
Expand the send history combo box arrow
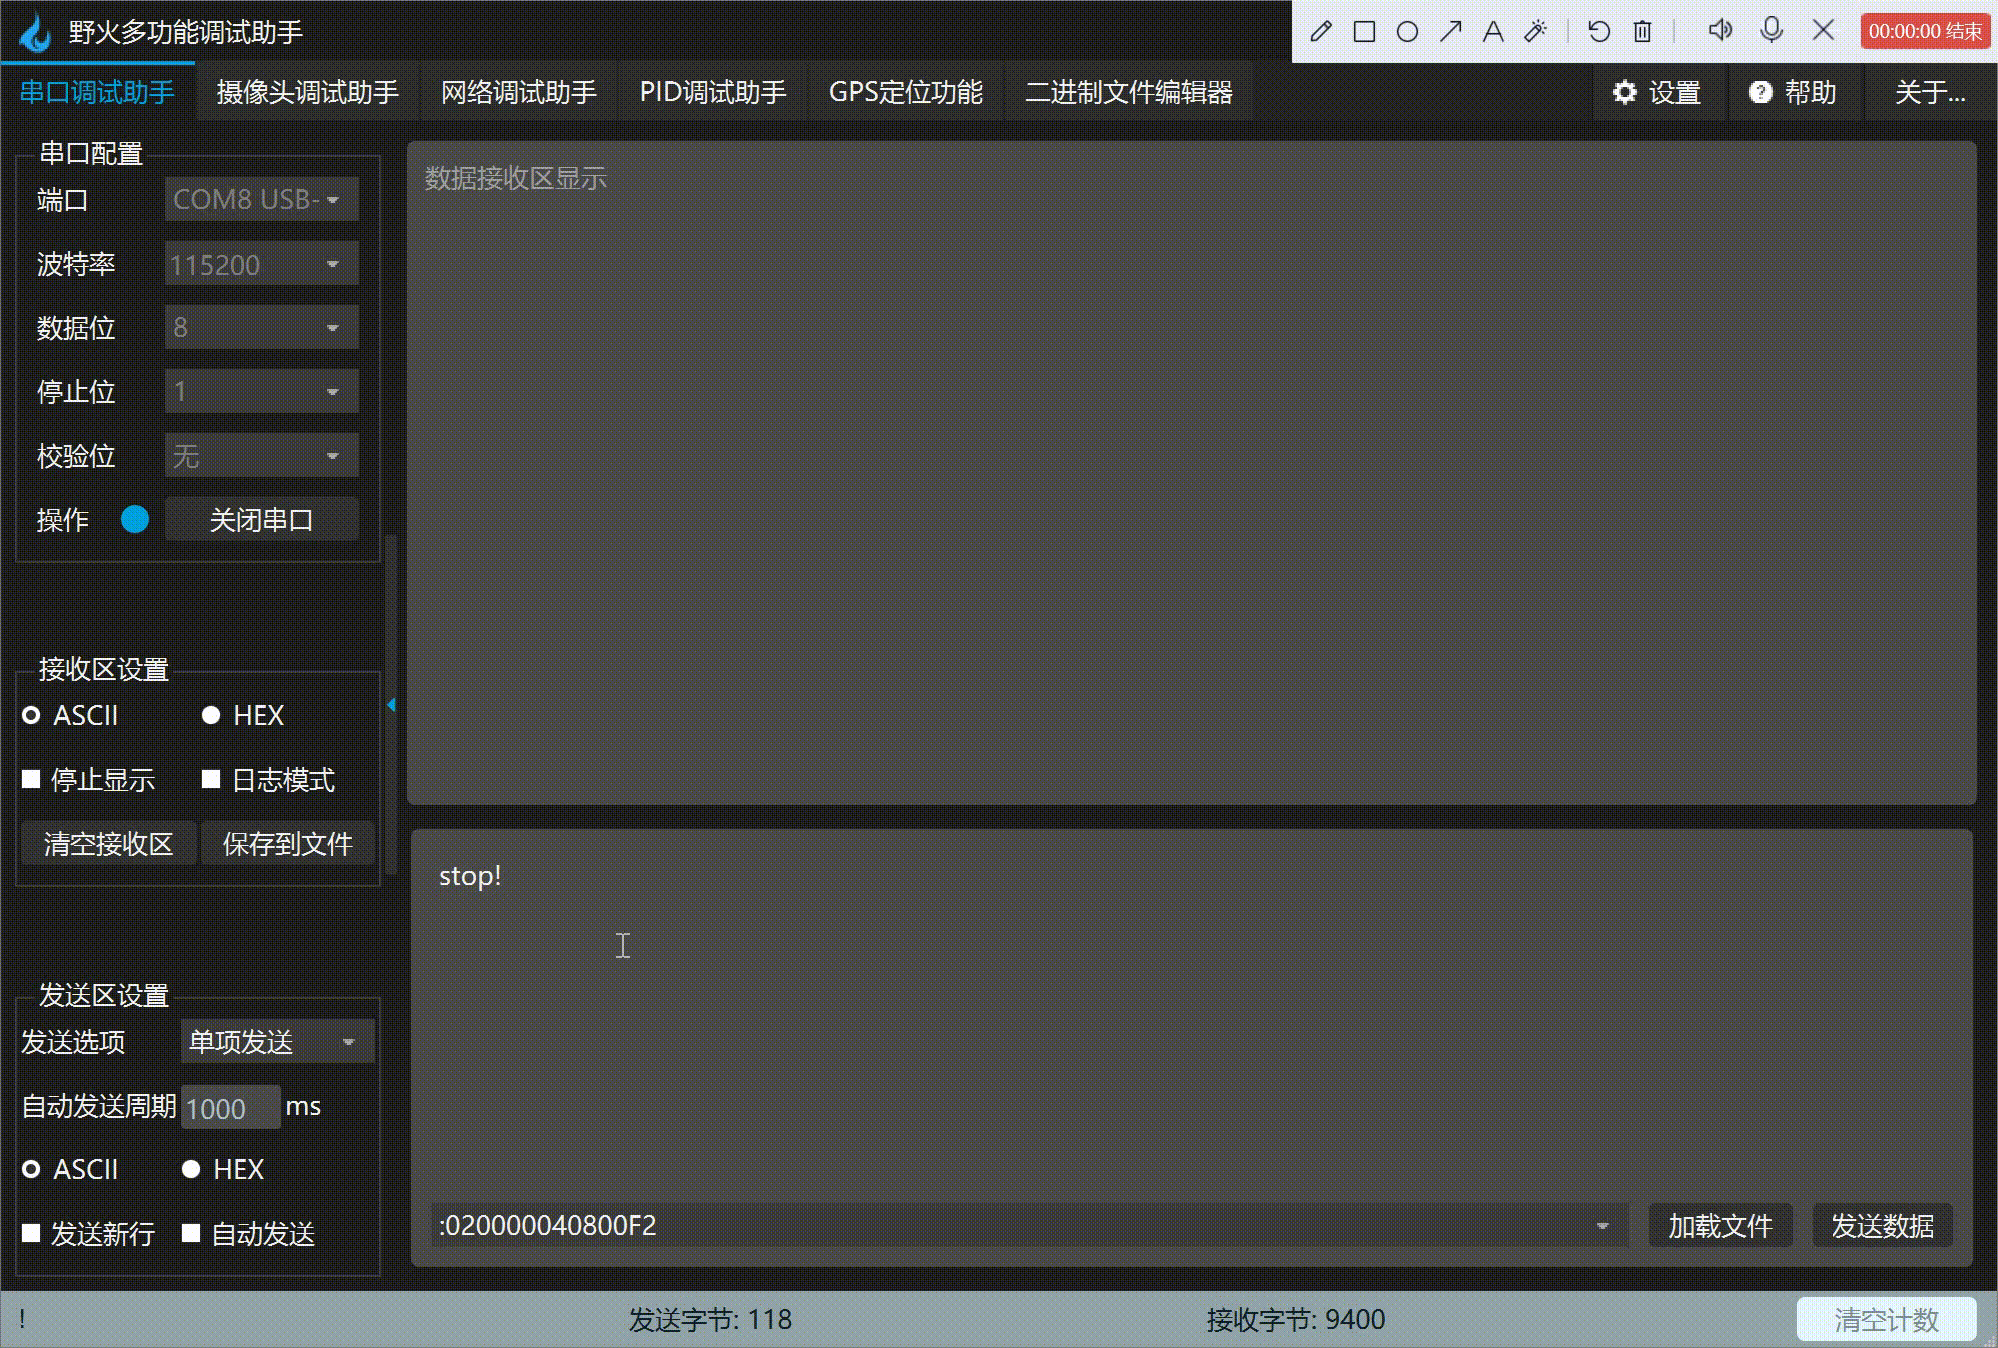point(1602,1226)
